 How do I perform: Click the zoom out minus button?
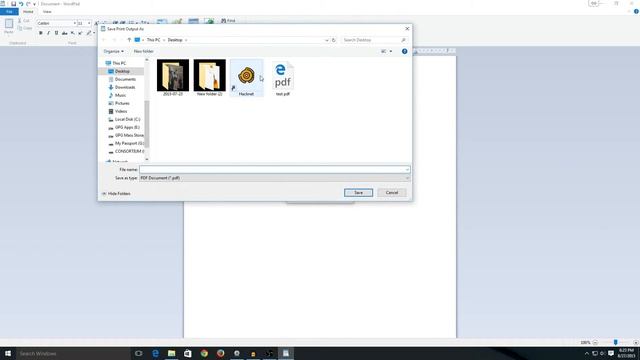(x=596, y=342)
